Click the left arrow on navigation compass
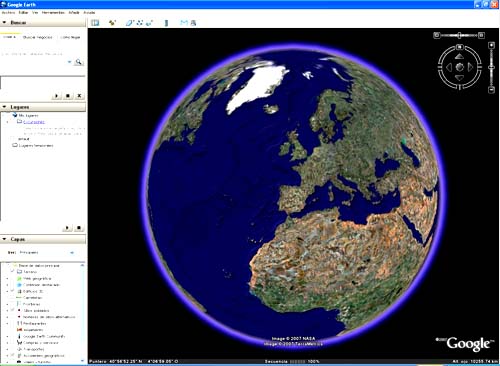The image size is (500, 366). pos(449,67)
